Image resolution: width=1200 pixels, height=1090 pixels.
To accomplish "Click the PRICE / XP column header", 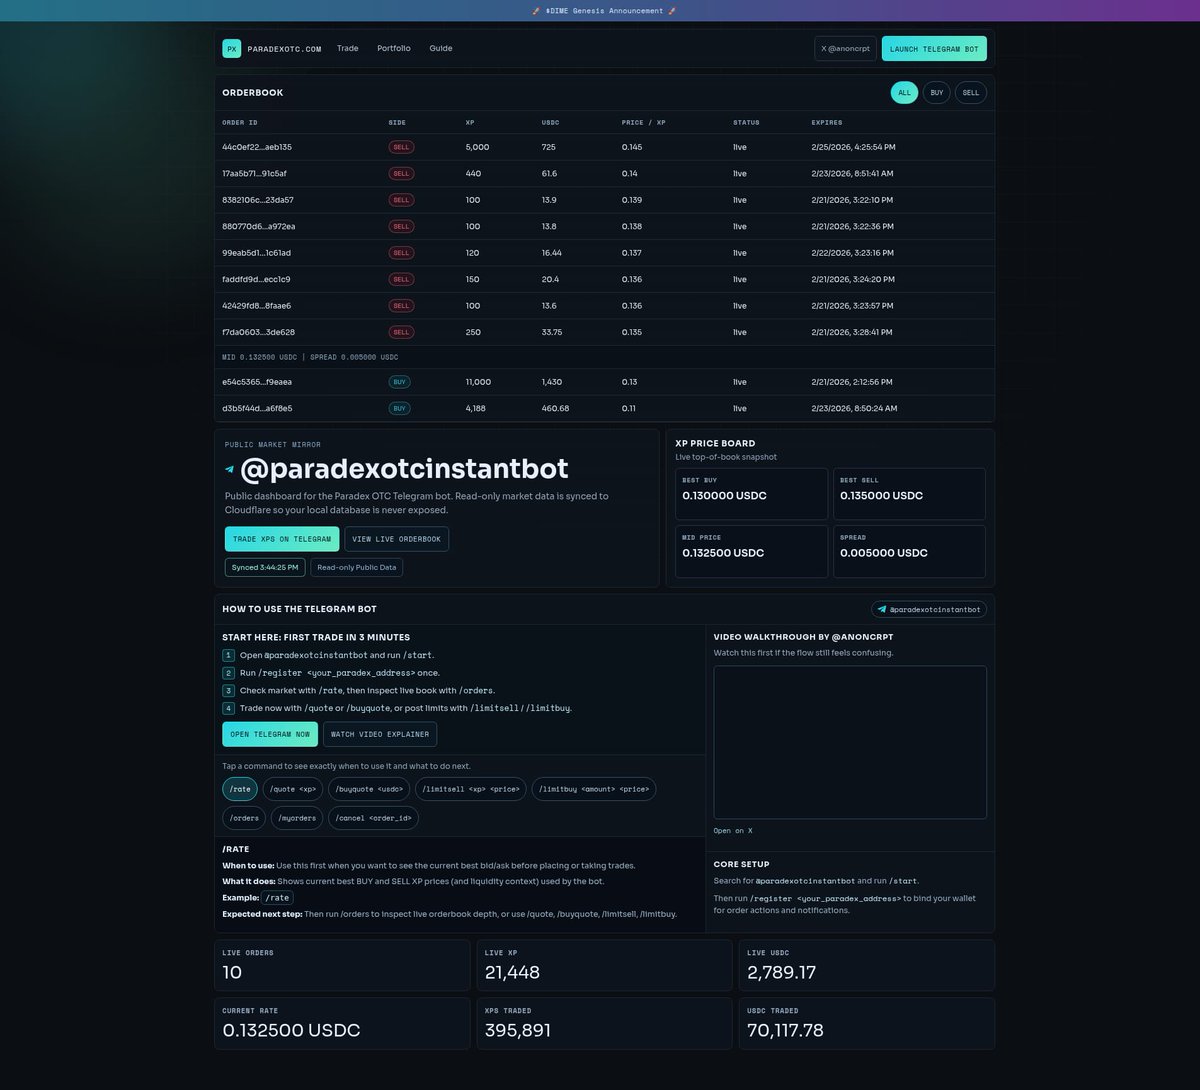I will (643, 123).
